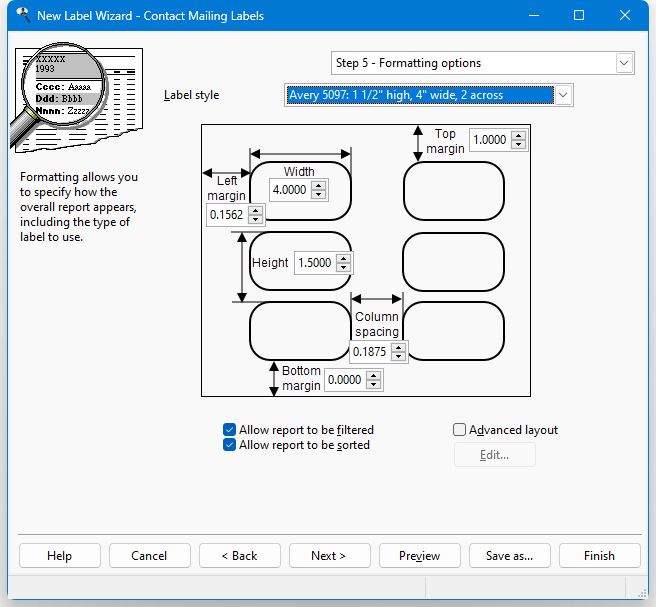This screenshot has width=656, height=607.
Task: Decrease the Bottom margin value
Action: [374, 384]
